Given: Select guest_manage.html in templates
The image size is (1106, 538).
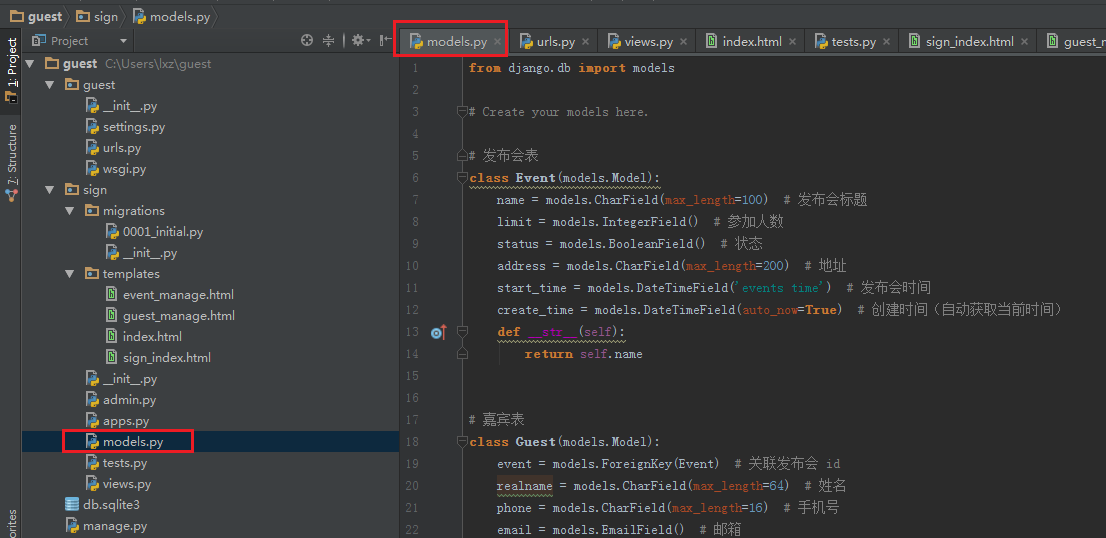Looking at the screenshot, I should pos(179,315).
